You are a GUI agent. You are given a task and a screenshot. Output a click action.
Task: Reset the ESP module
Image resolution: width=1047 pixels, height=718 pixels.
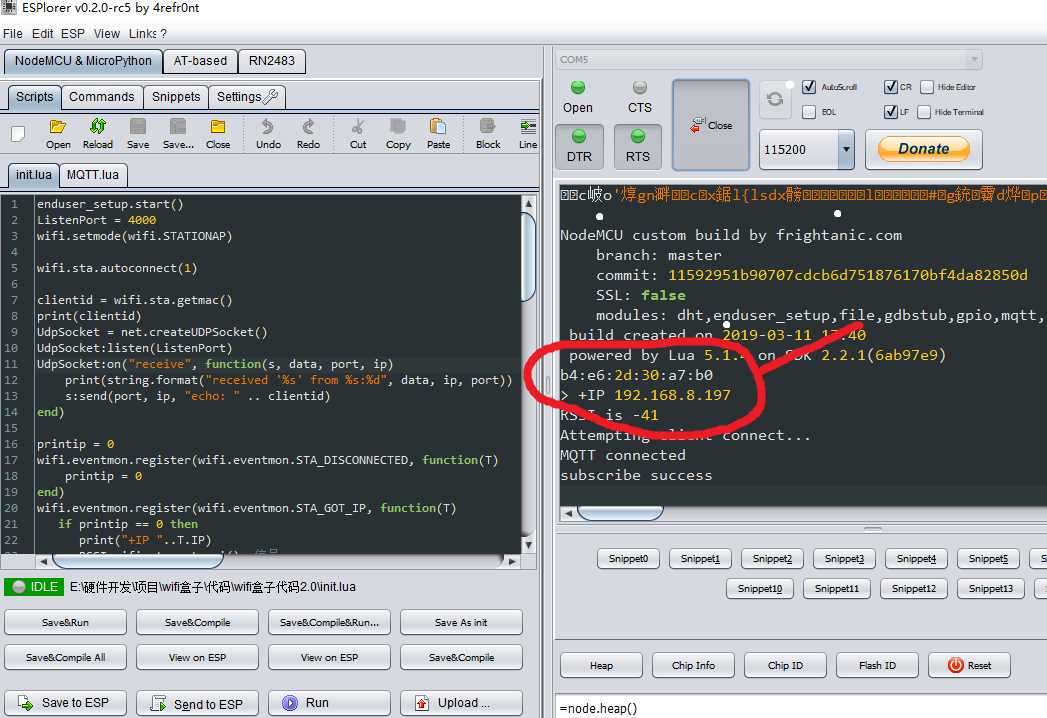pyautogui.click(x=970, y=665)
